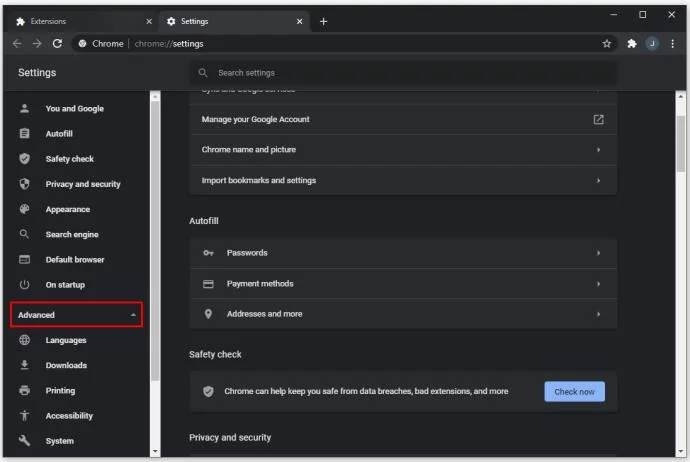Click the Chrome site info icon in the address bar
This screenshot has height=462, width=690.
click(x=82, y=44)
